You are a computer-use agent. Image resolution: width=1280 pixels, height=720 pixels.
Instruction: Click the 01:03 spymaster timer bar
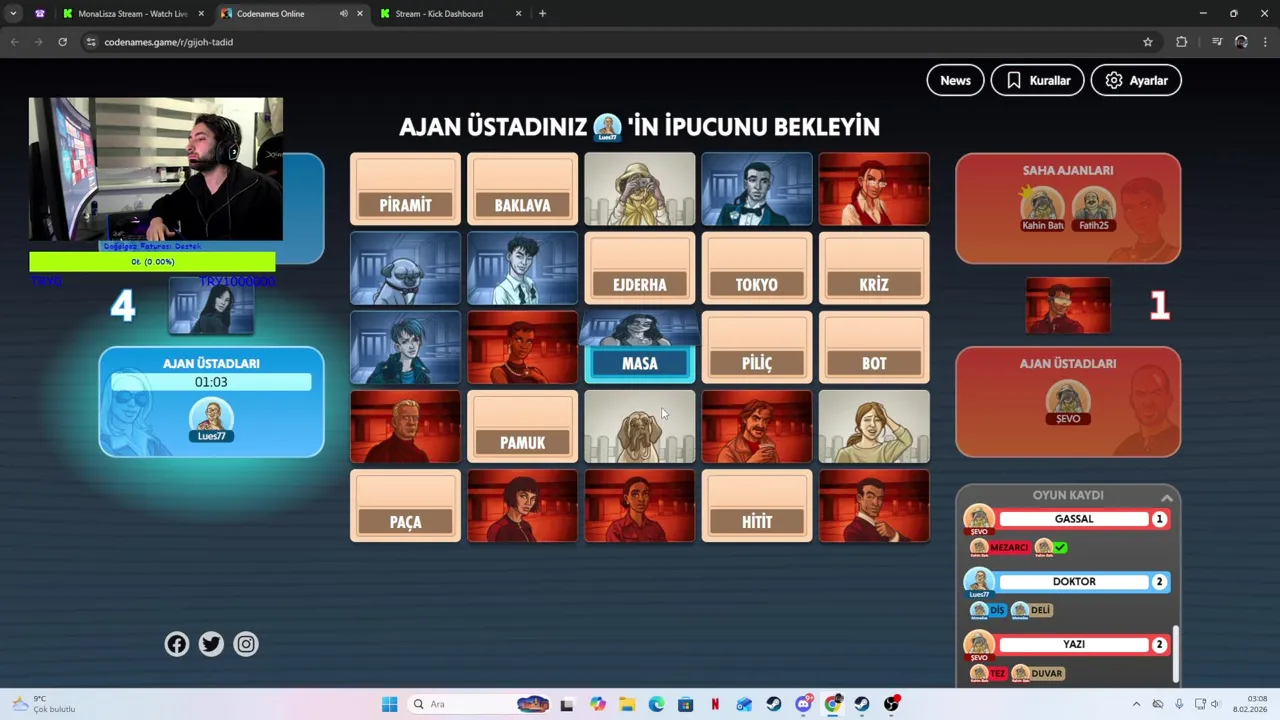coord(211,382)
